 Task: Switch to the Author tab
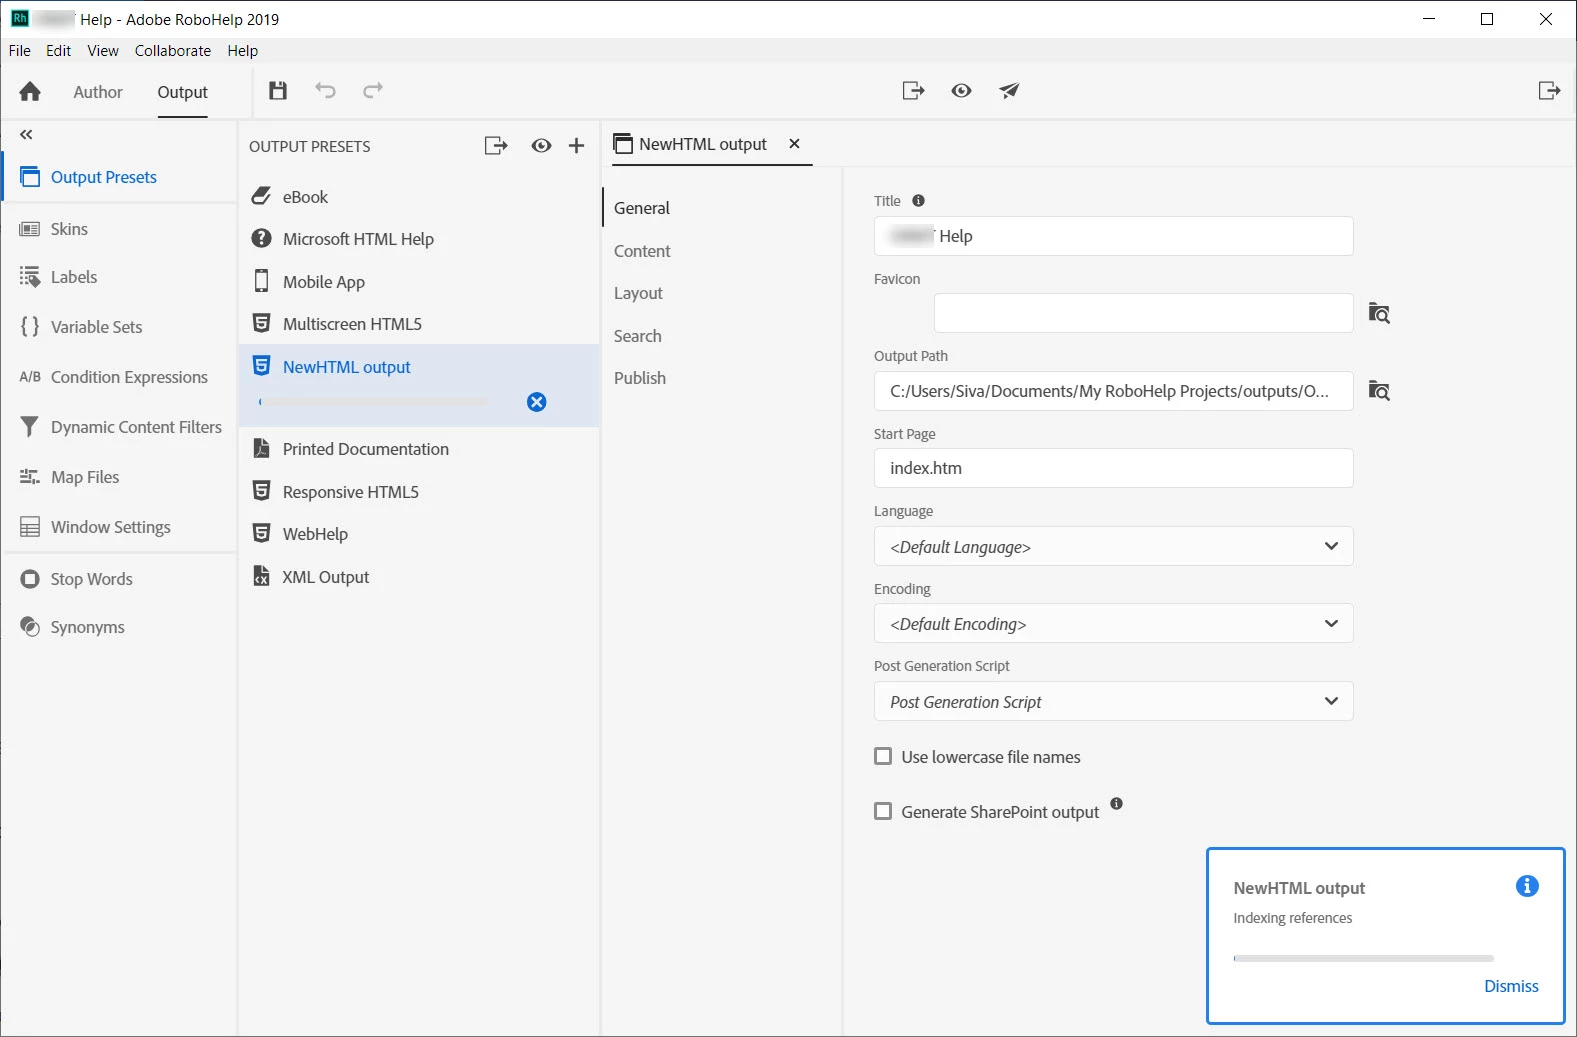click(x=98, y=92)
